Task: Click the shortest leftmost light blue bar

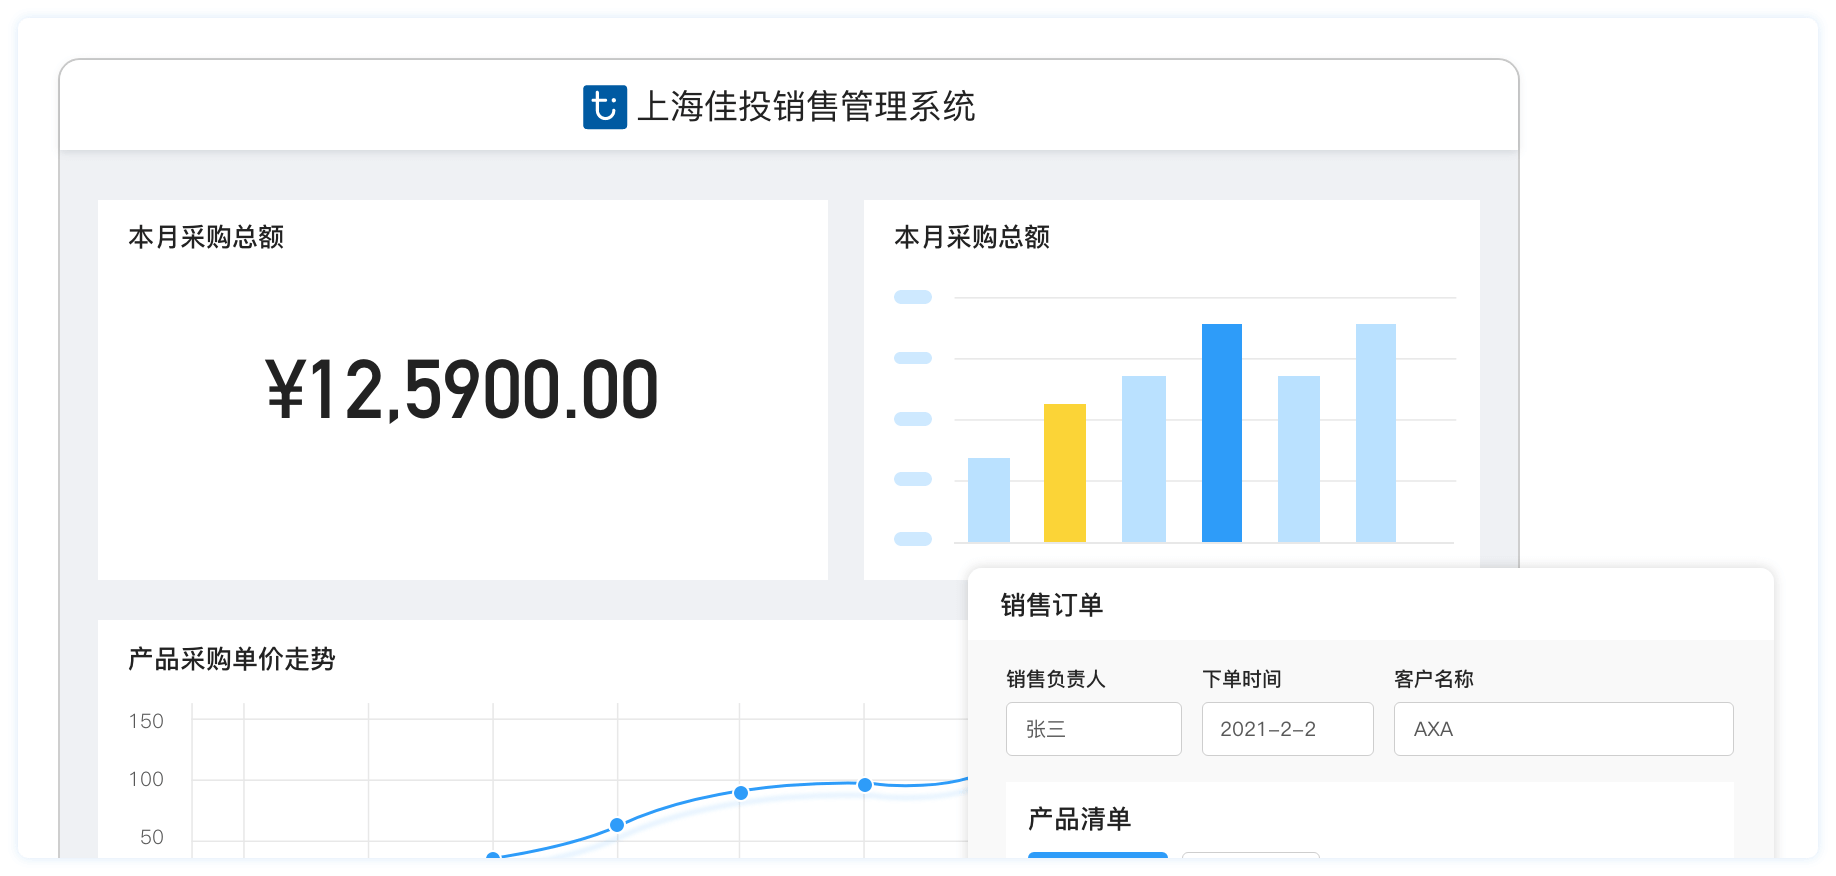Action: coord(988,500)
